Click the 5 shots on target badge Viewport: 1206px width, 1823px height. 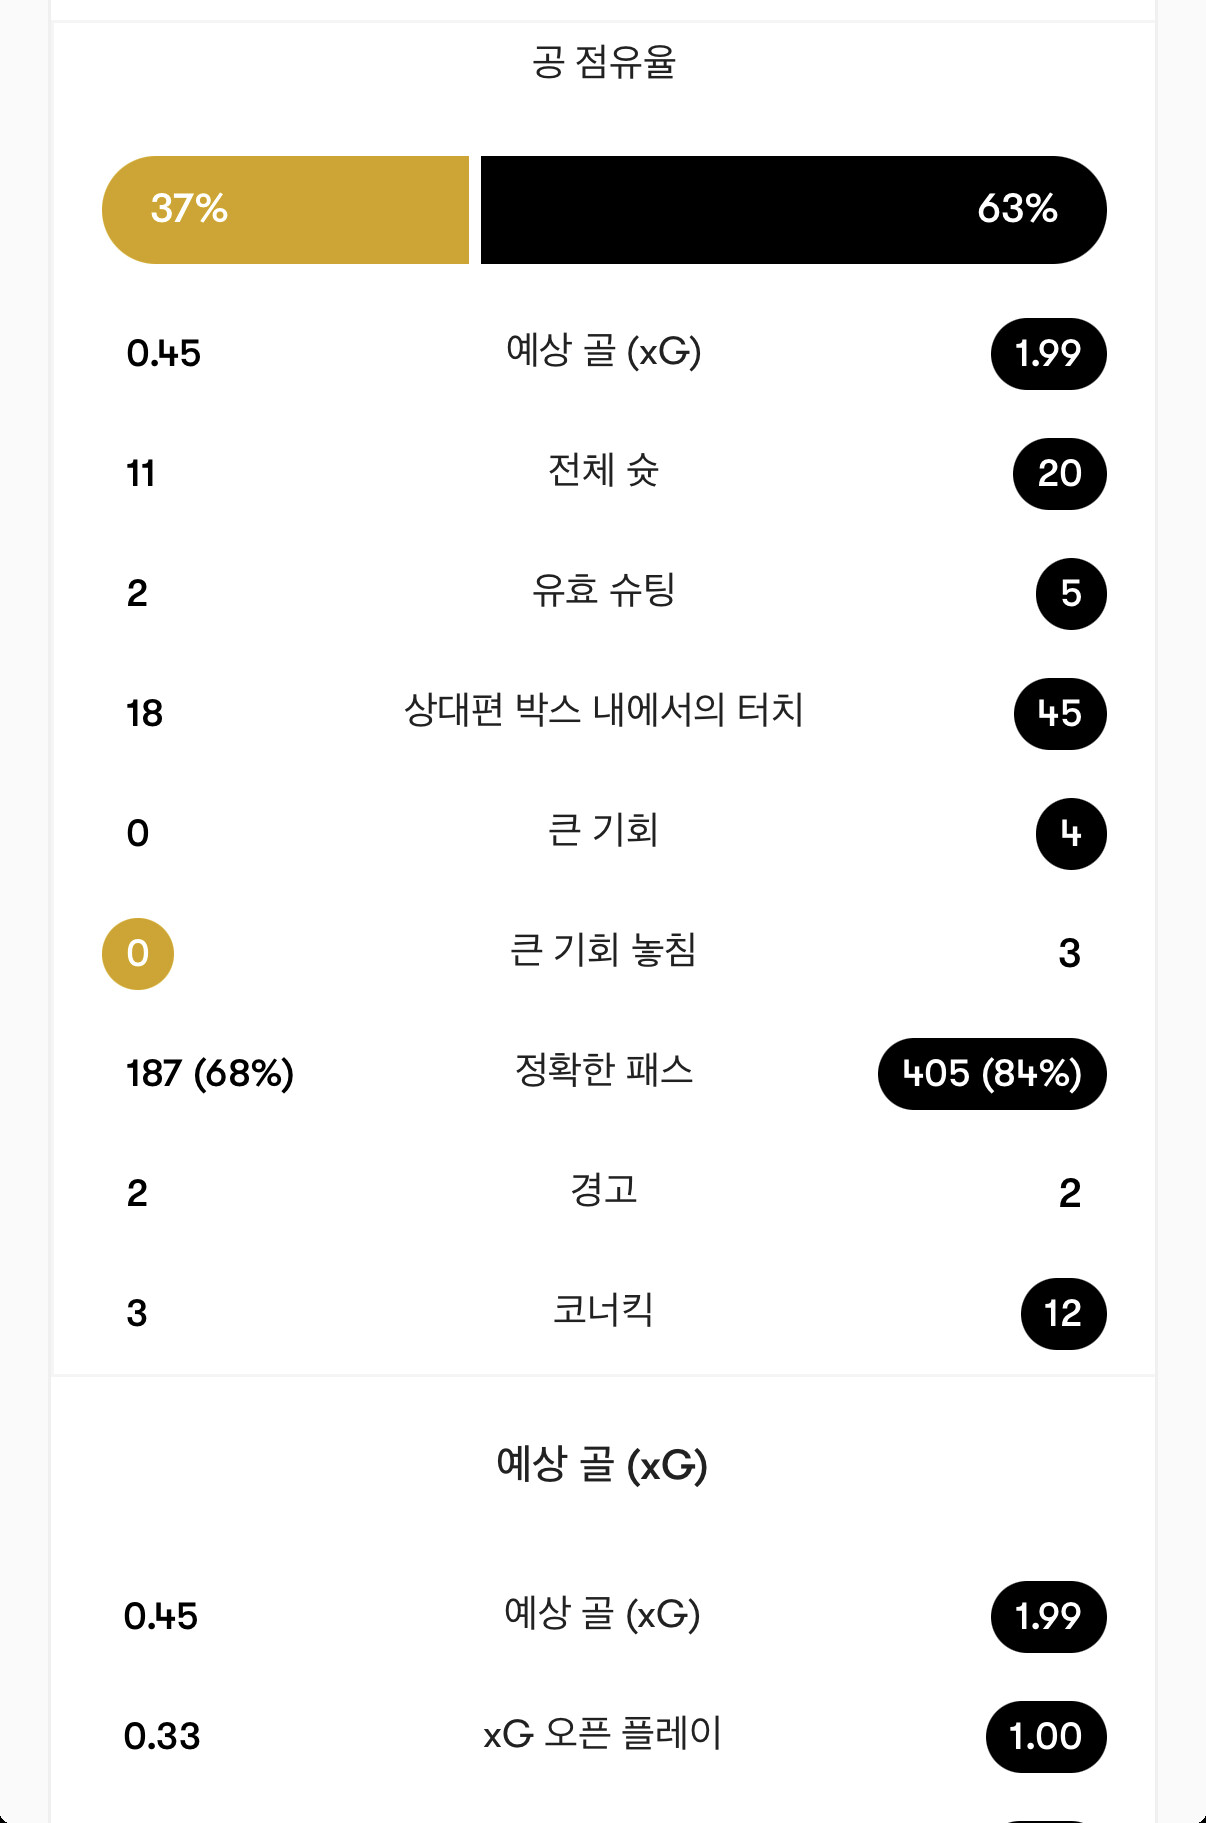click(1071, 594)
